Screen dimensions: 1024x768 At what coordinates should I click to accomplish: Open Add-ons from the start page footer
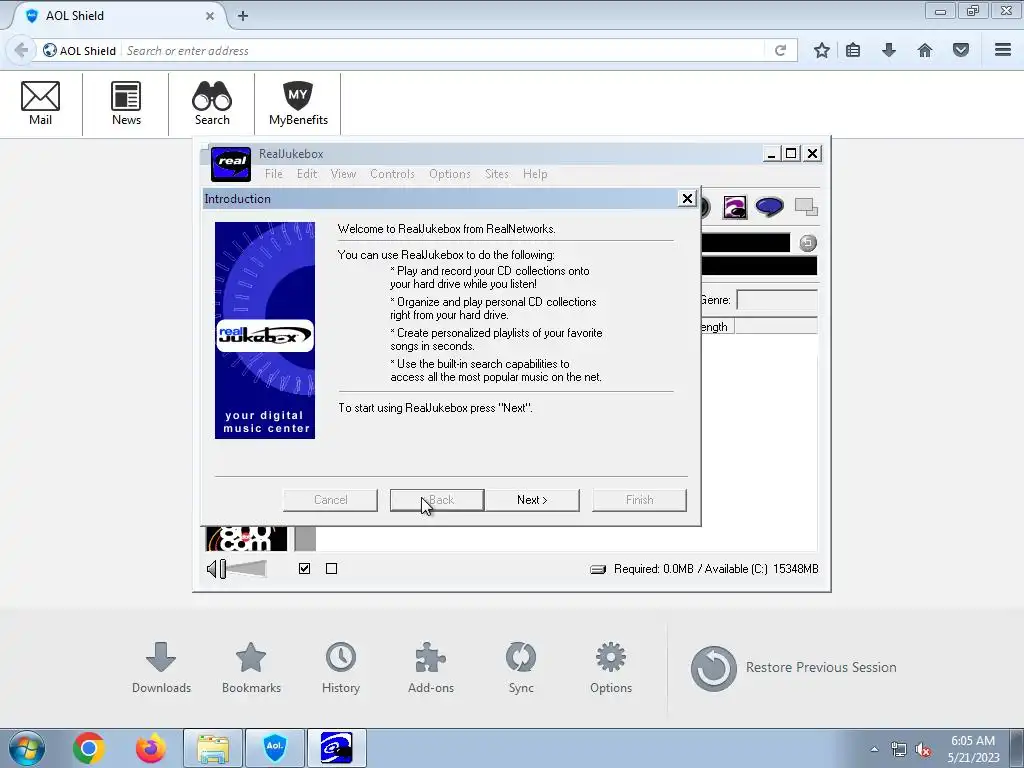tap(431, 667)
